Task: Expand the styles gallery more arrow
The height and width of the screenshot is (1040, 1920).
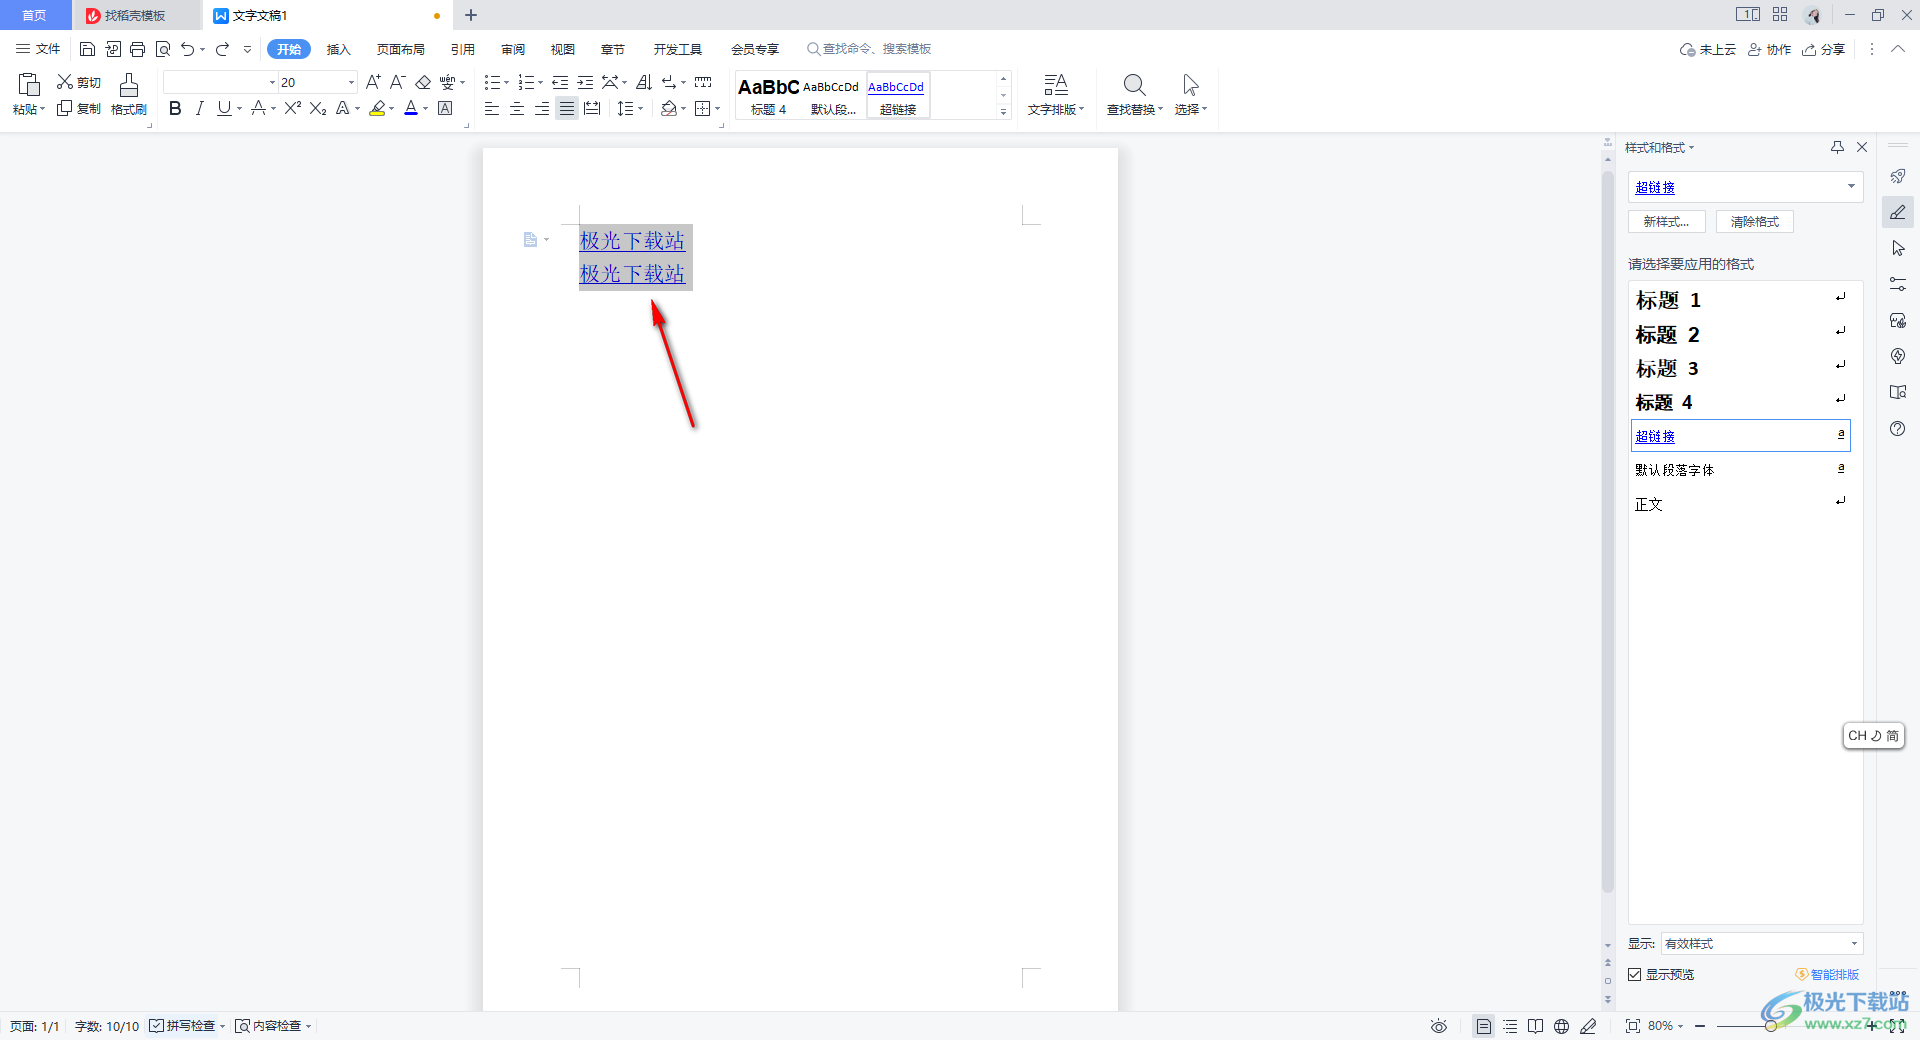Action: click(x=1003, y=112)
